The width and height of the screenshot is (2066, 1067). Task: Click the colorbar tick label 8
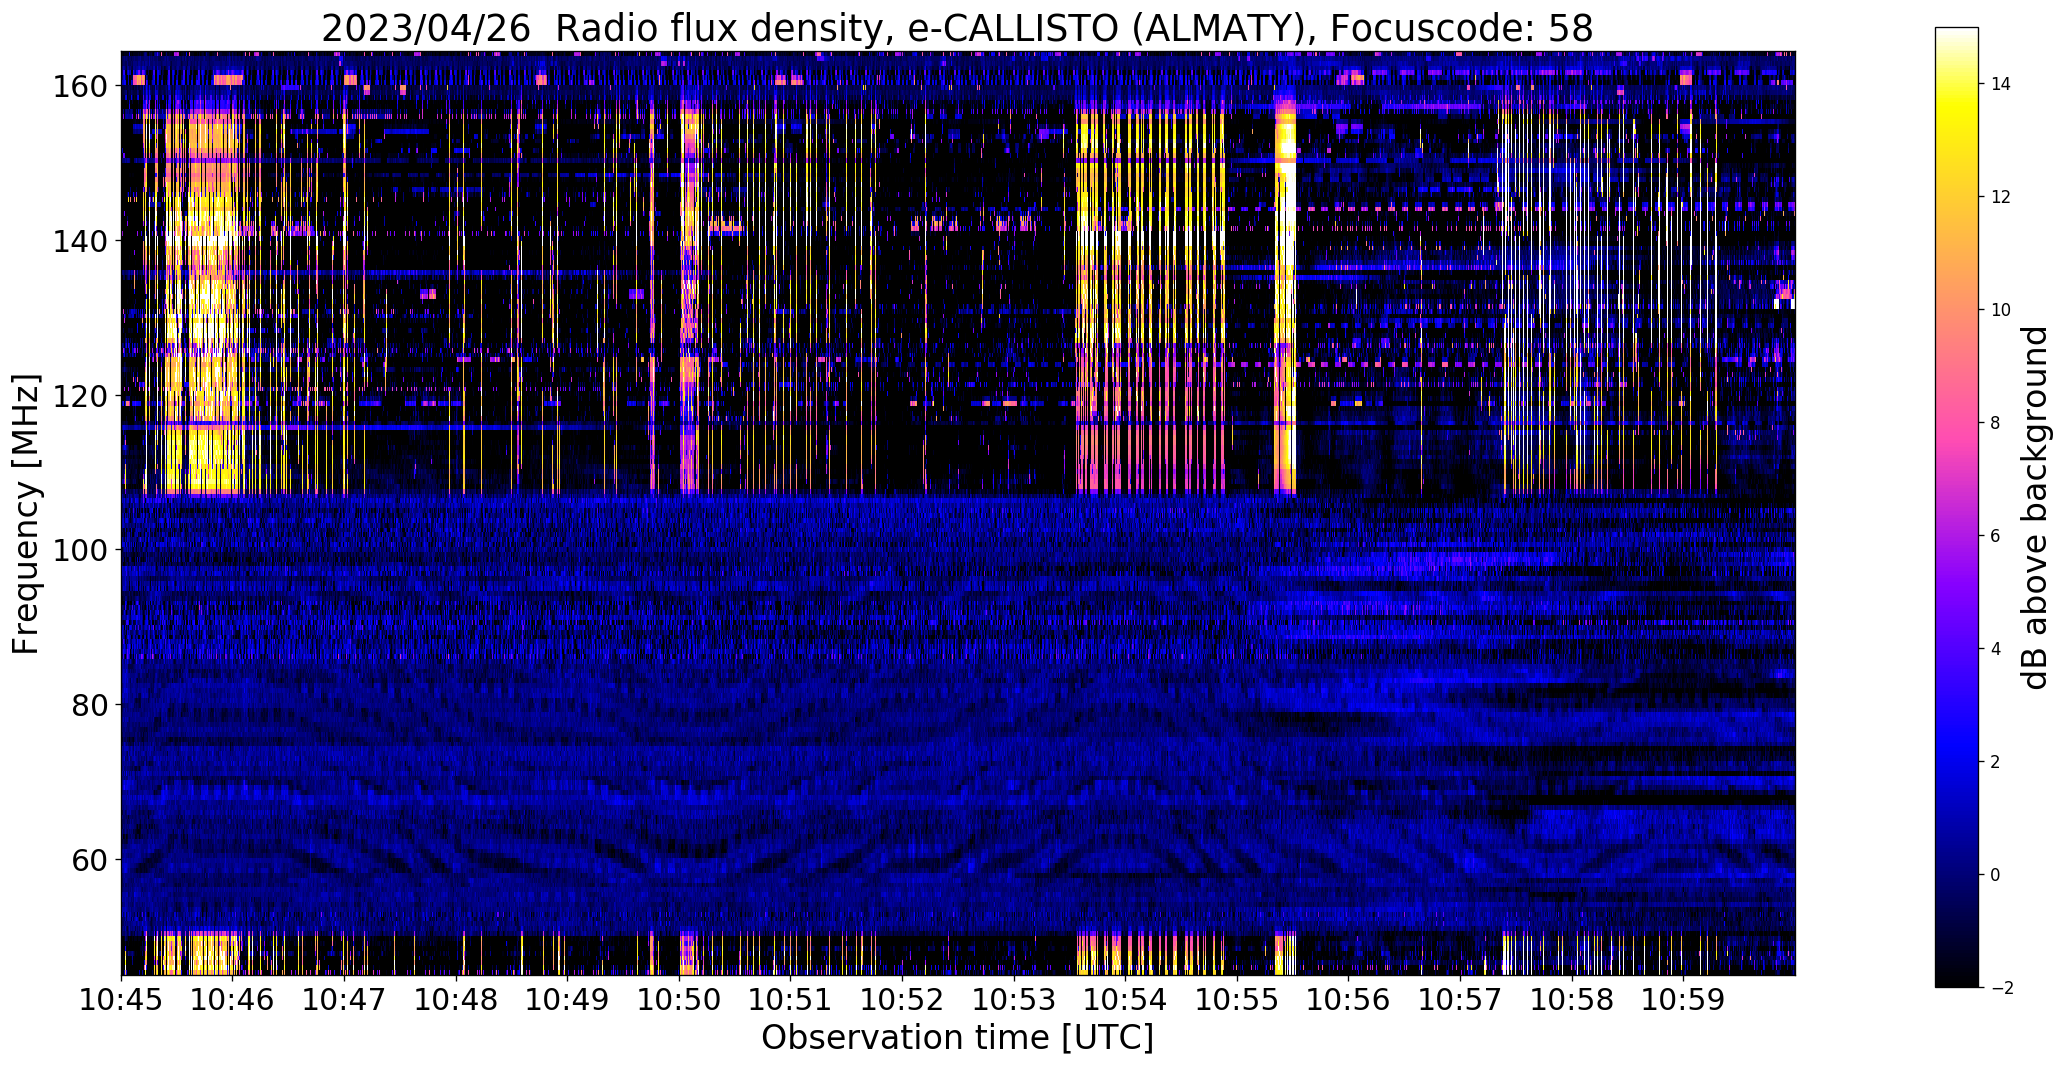[x=1996, y=423]
